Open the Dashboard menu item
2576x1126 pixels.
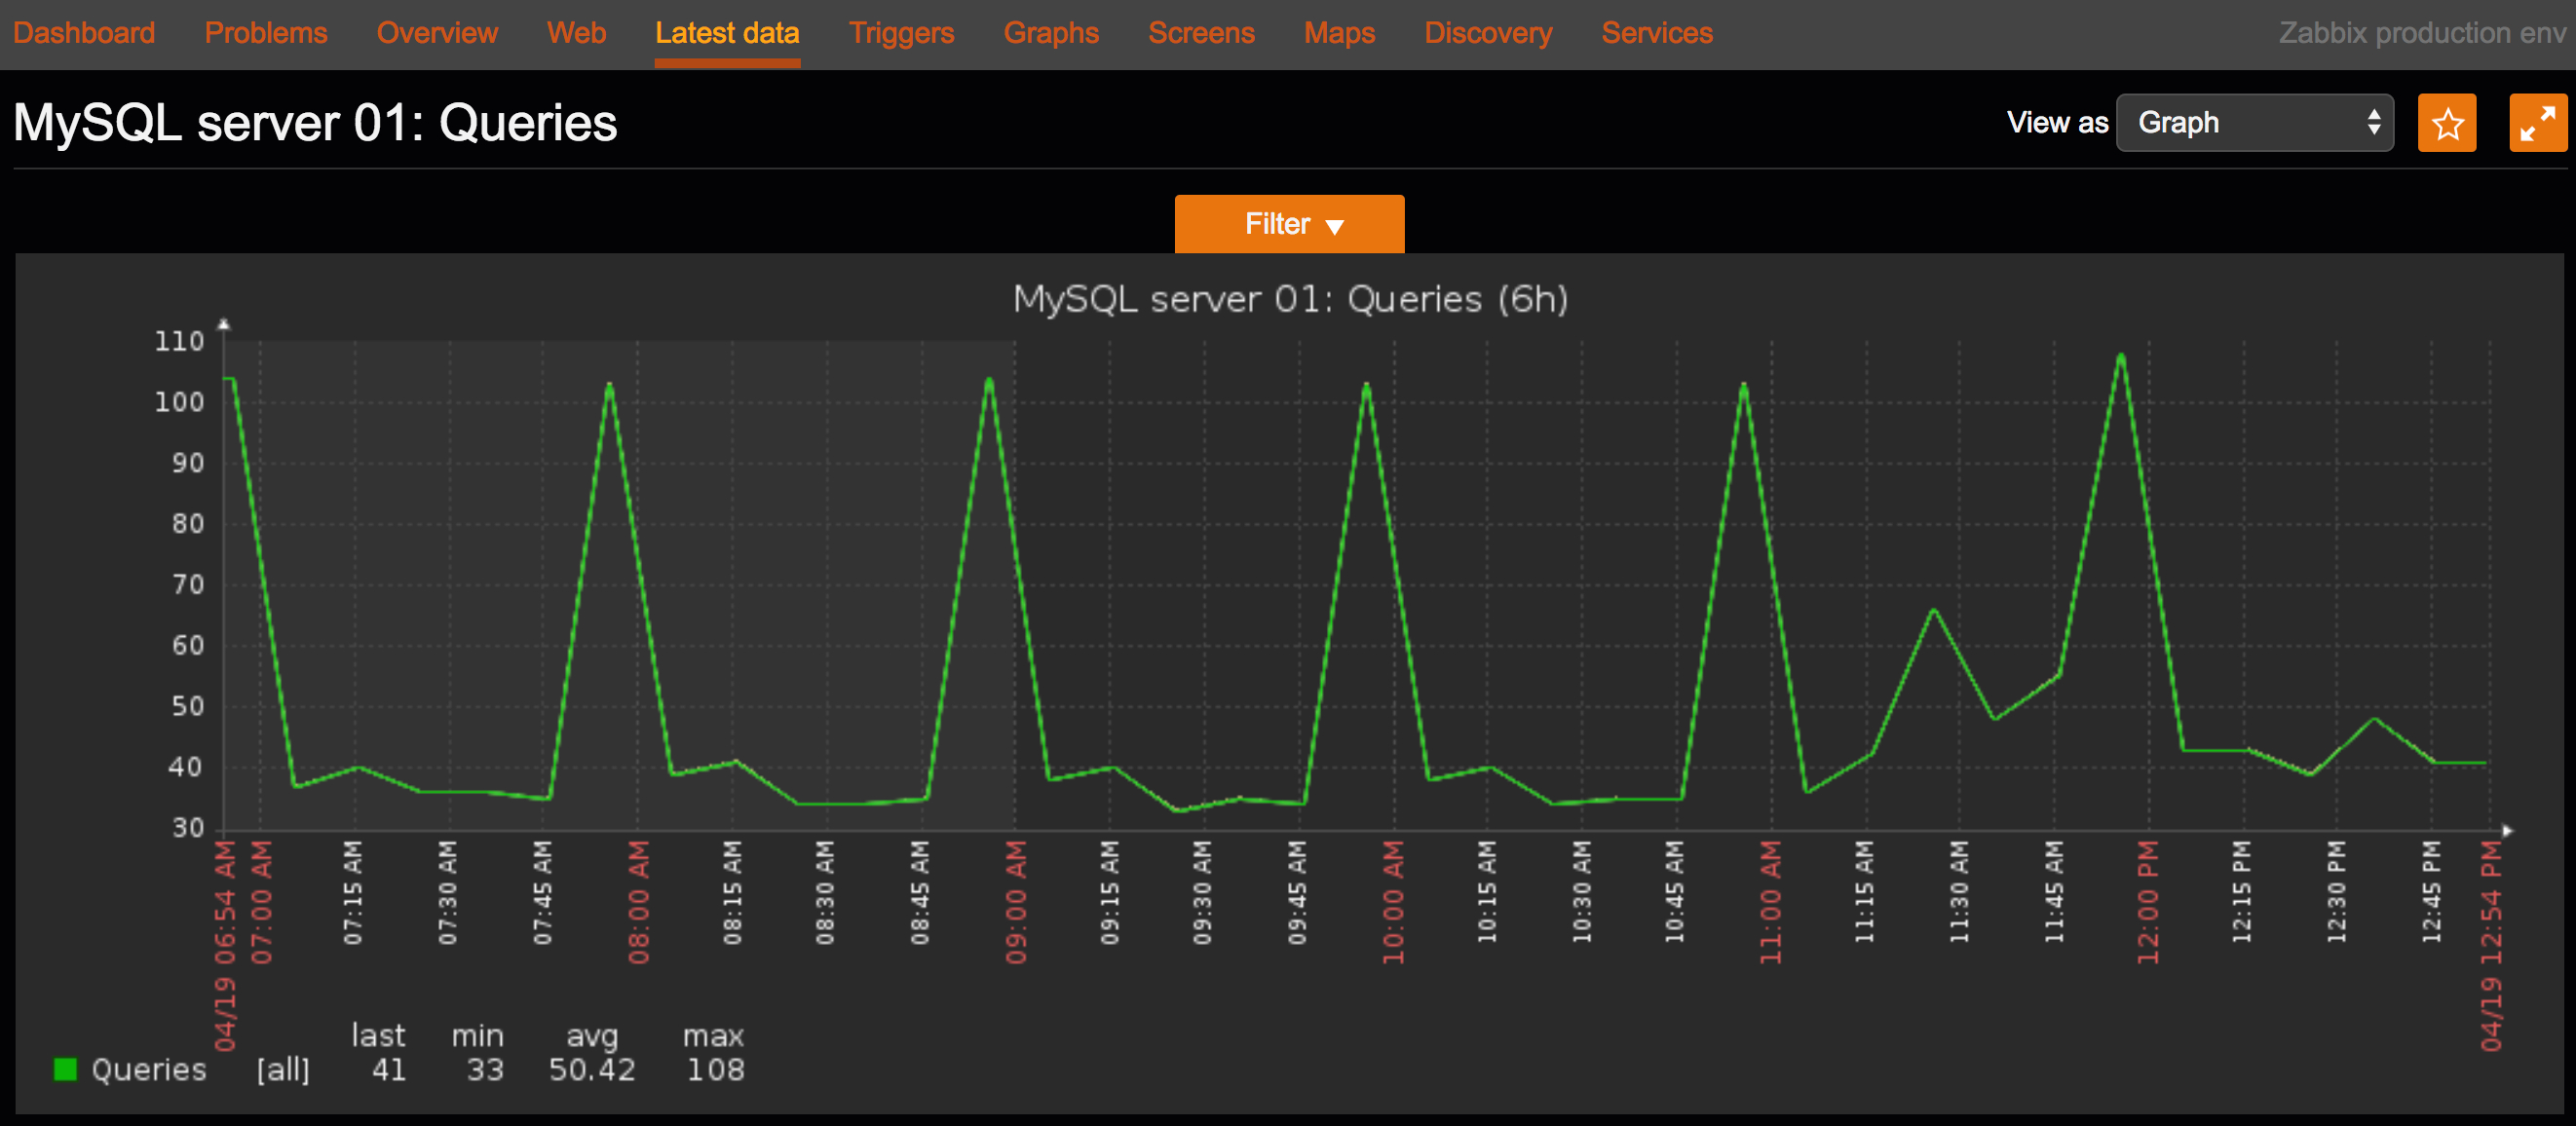(x=84, y=33)
